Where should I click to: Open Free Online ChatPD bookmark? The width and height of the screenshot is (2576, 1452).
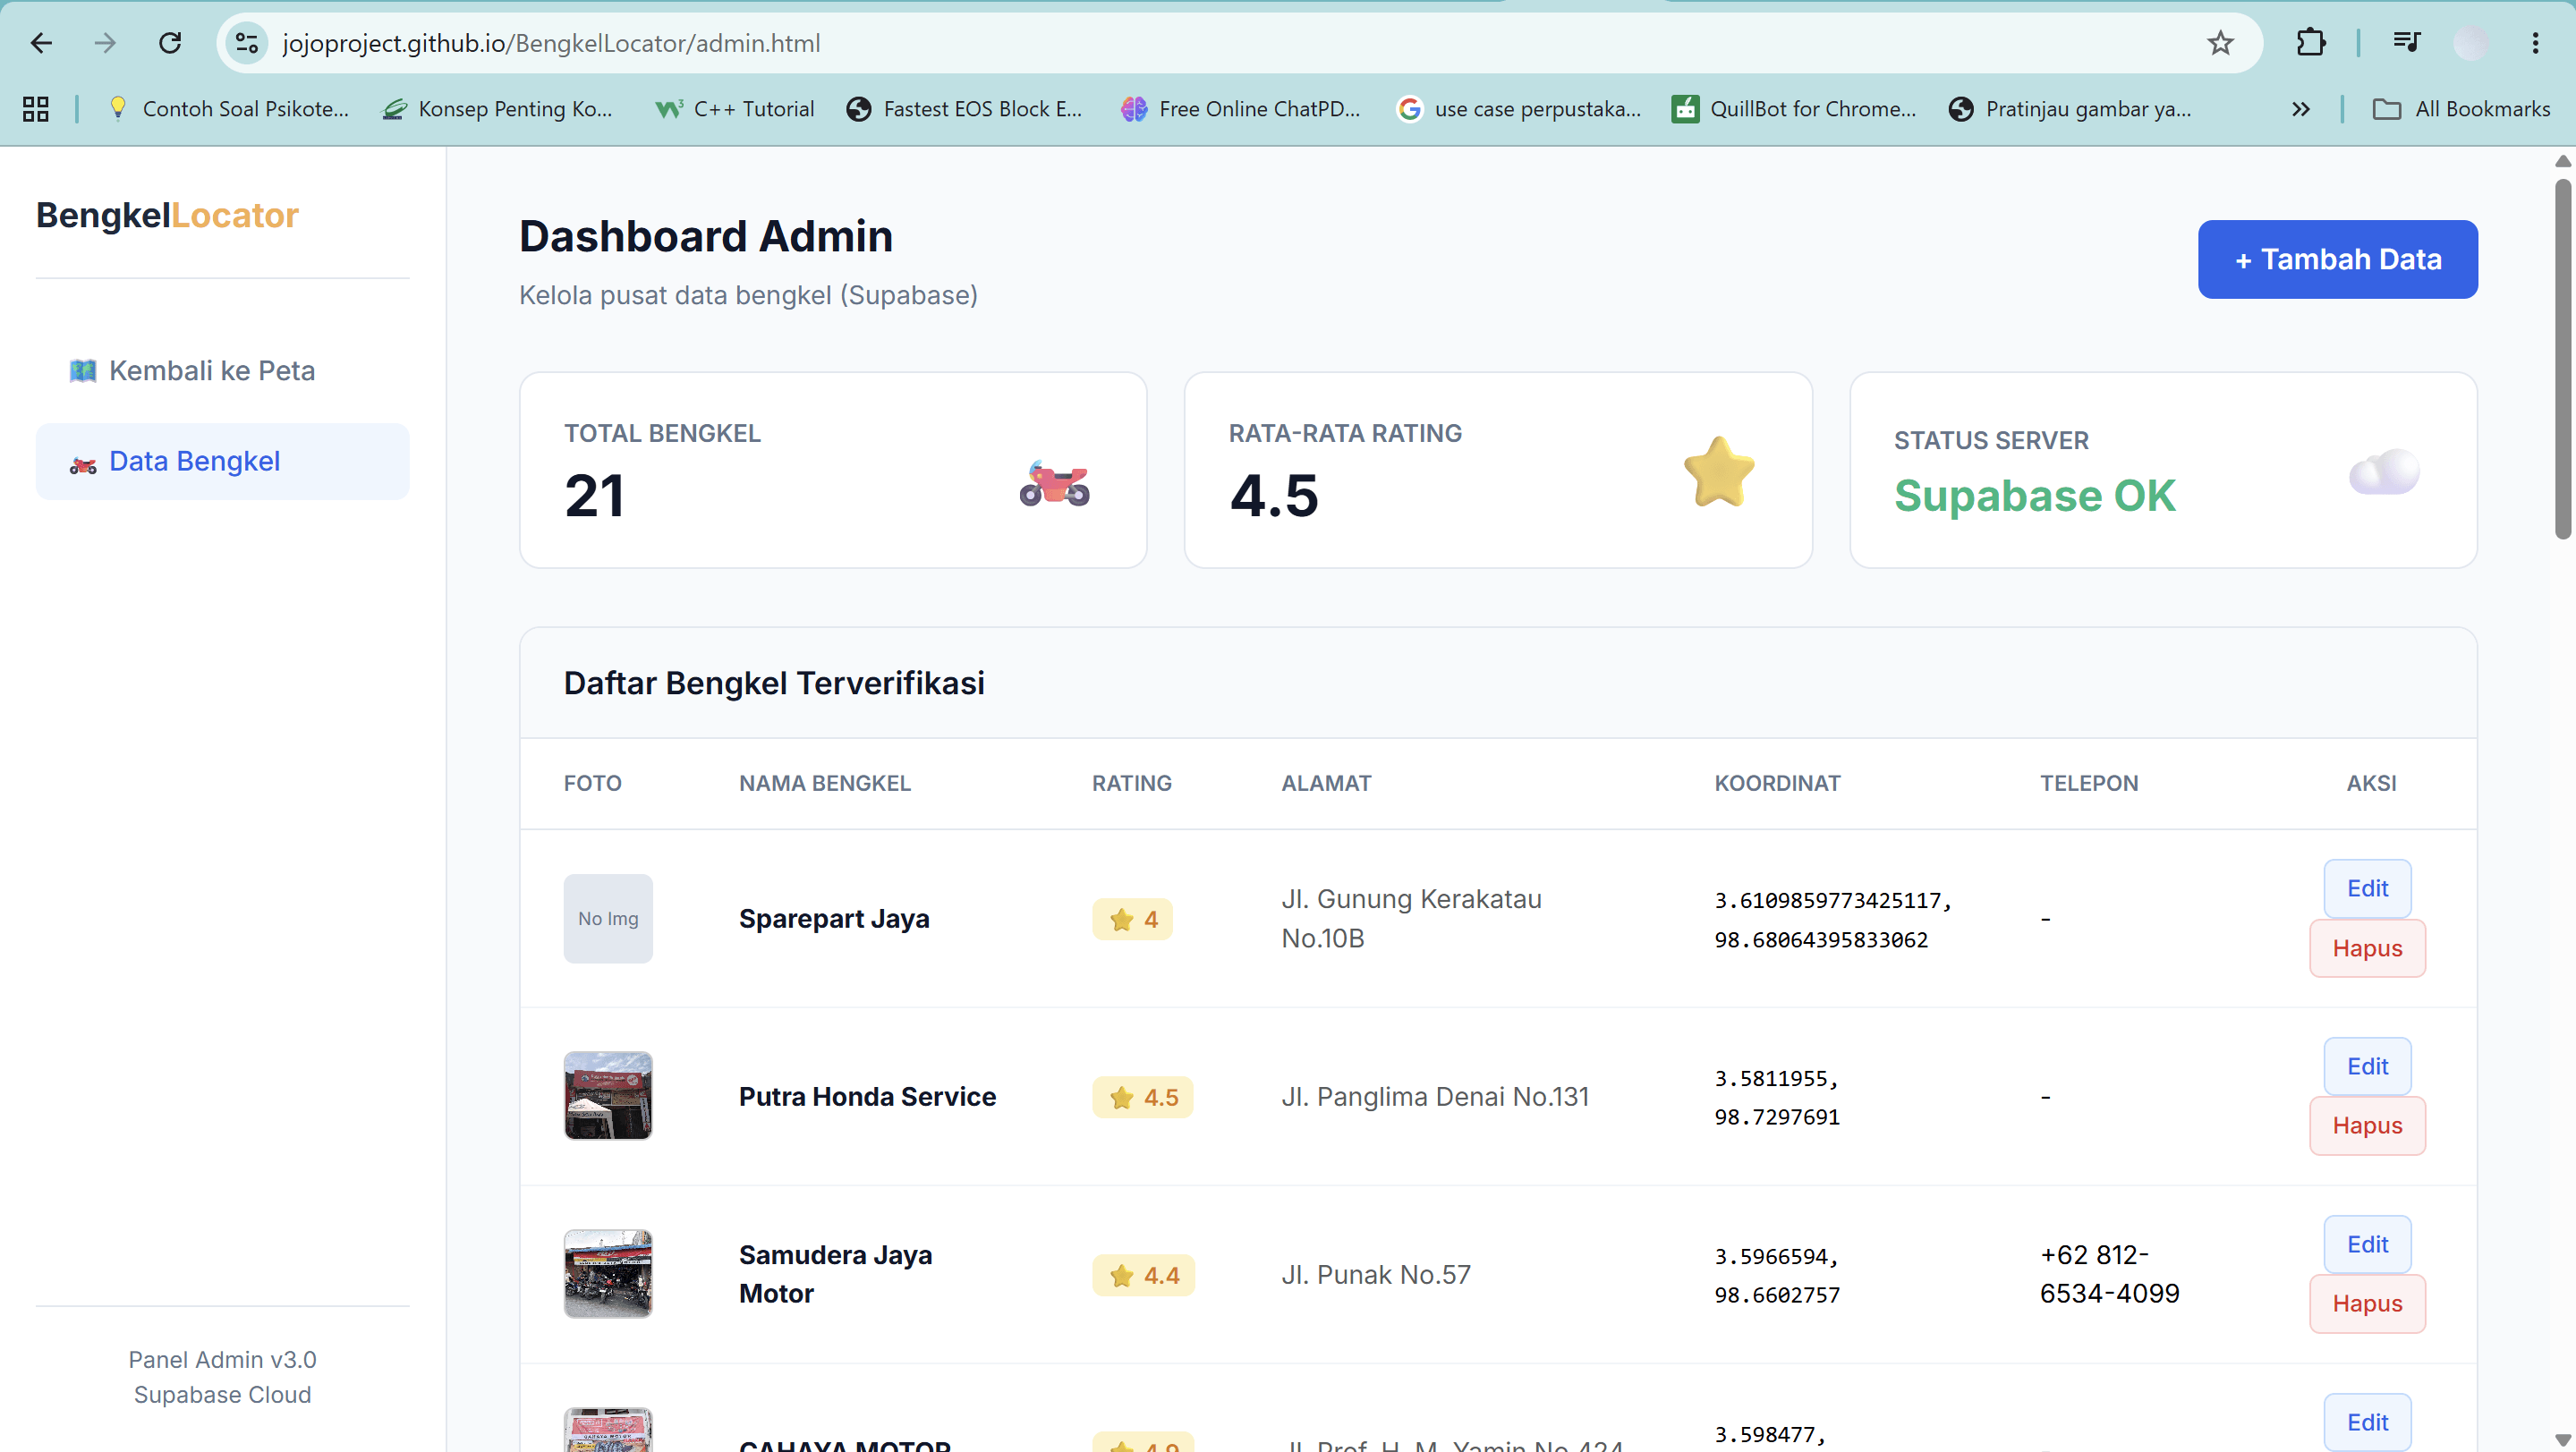[1240, 109]
